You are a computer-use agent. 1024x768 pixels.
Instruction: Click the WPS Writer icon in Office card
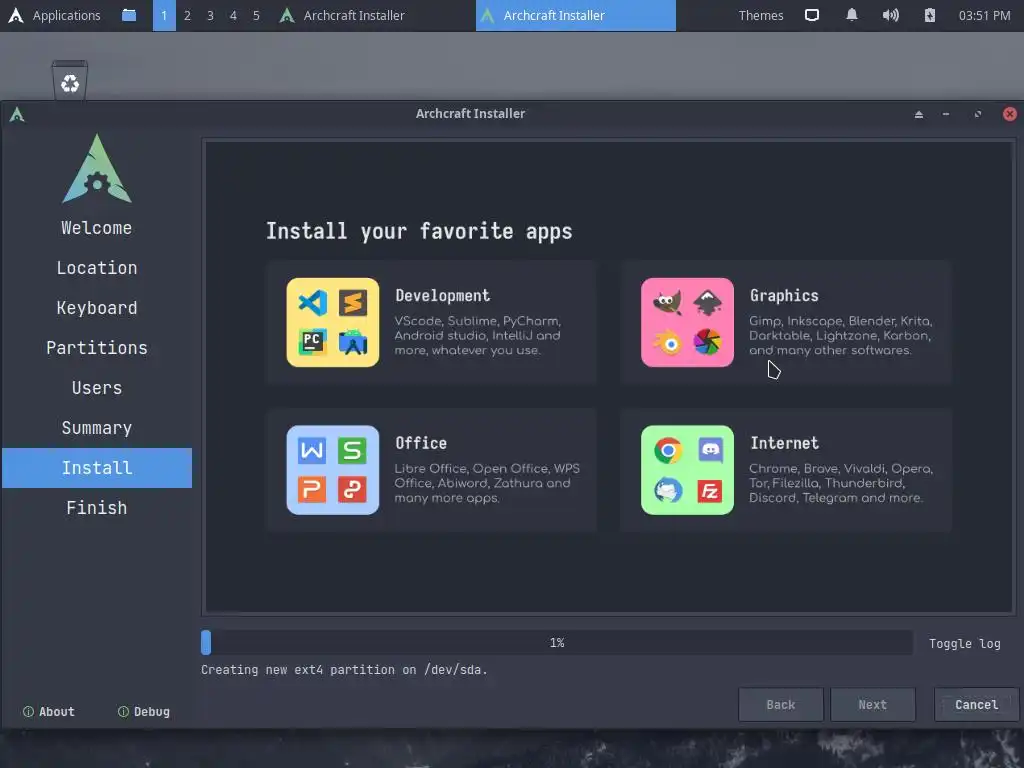pyautogui.click(x=312, y=451)
